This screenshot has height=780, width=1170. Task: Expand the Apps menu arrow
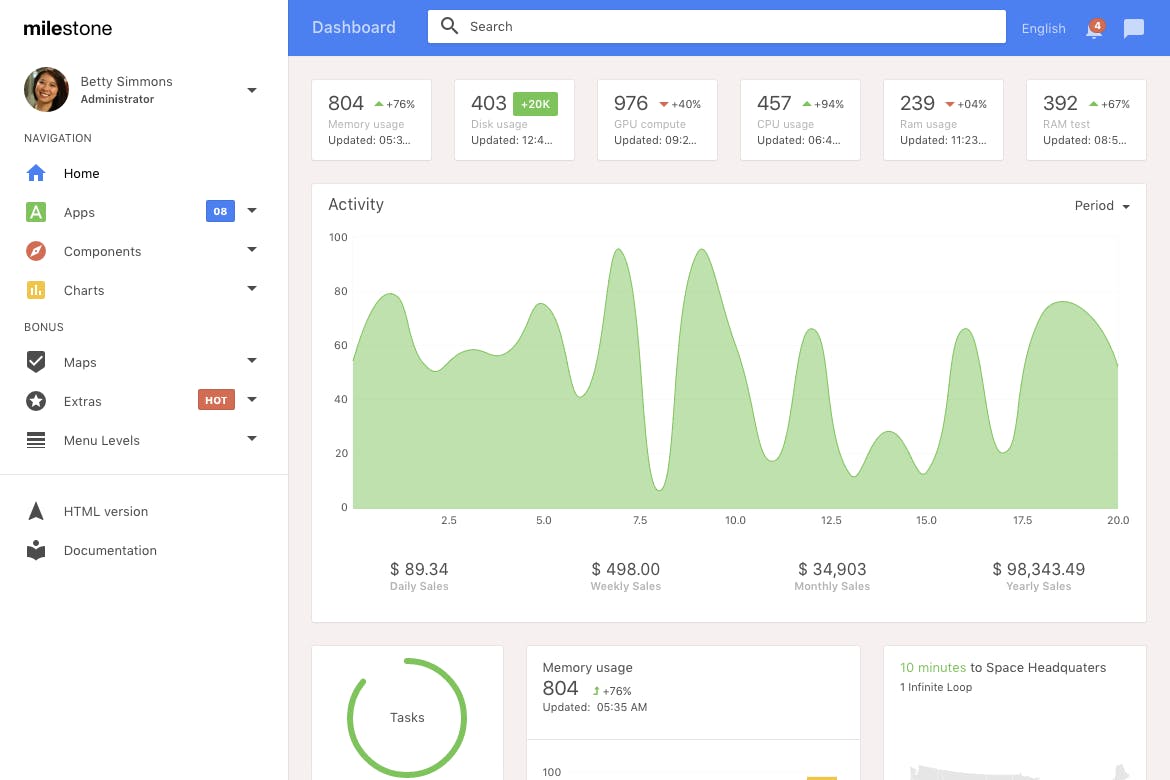[x=252, y=211]
